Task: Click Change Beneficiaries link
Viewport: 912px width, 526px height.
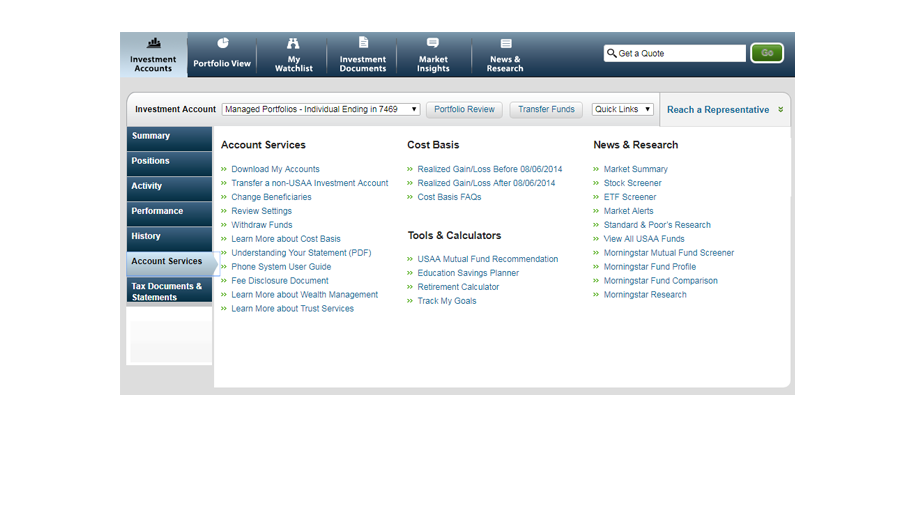Action: [x=271, y=197]
